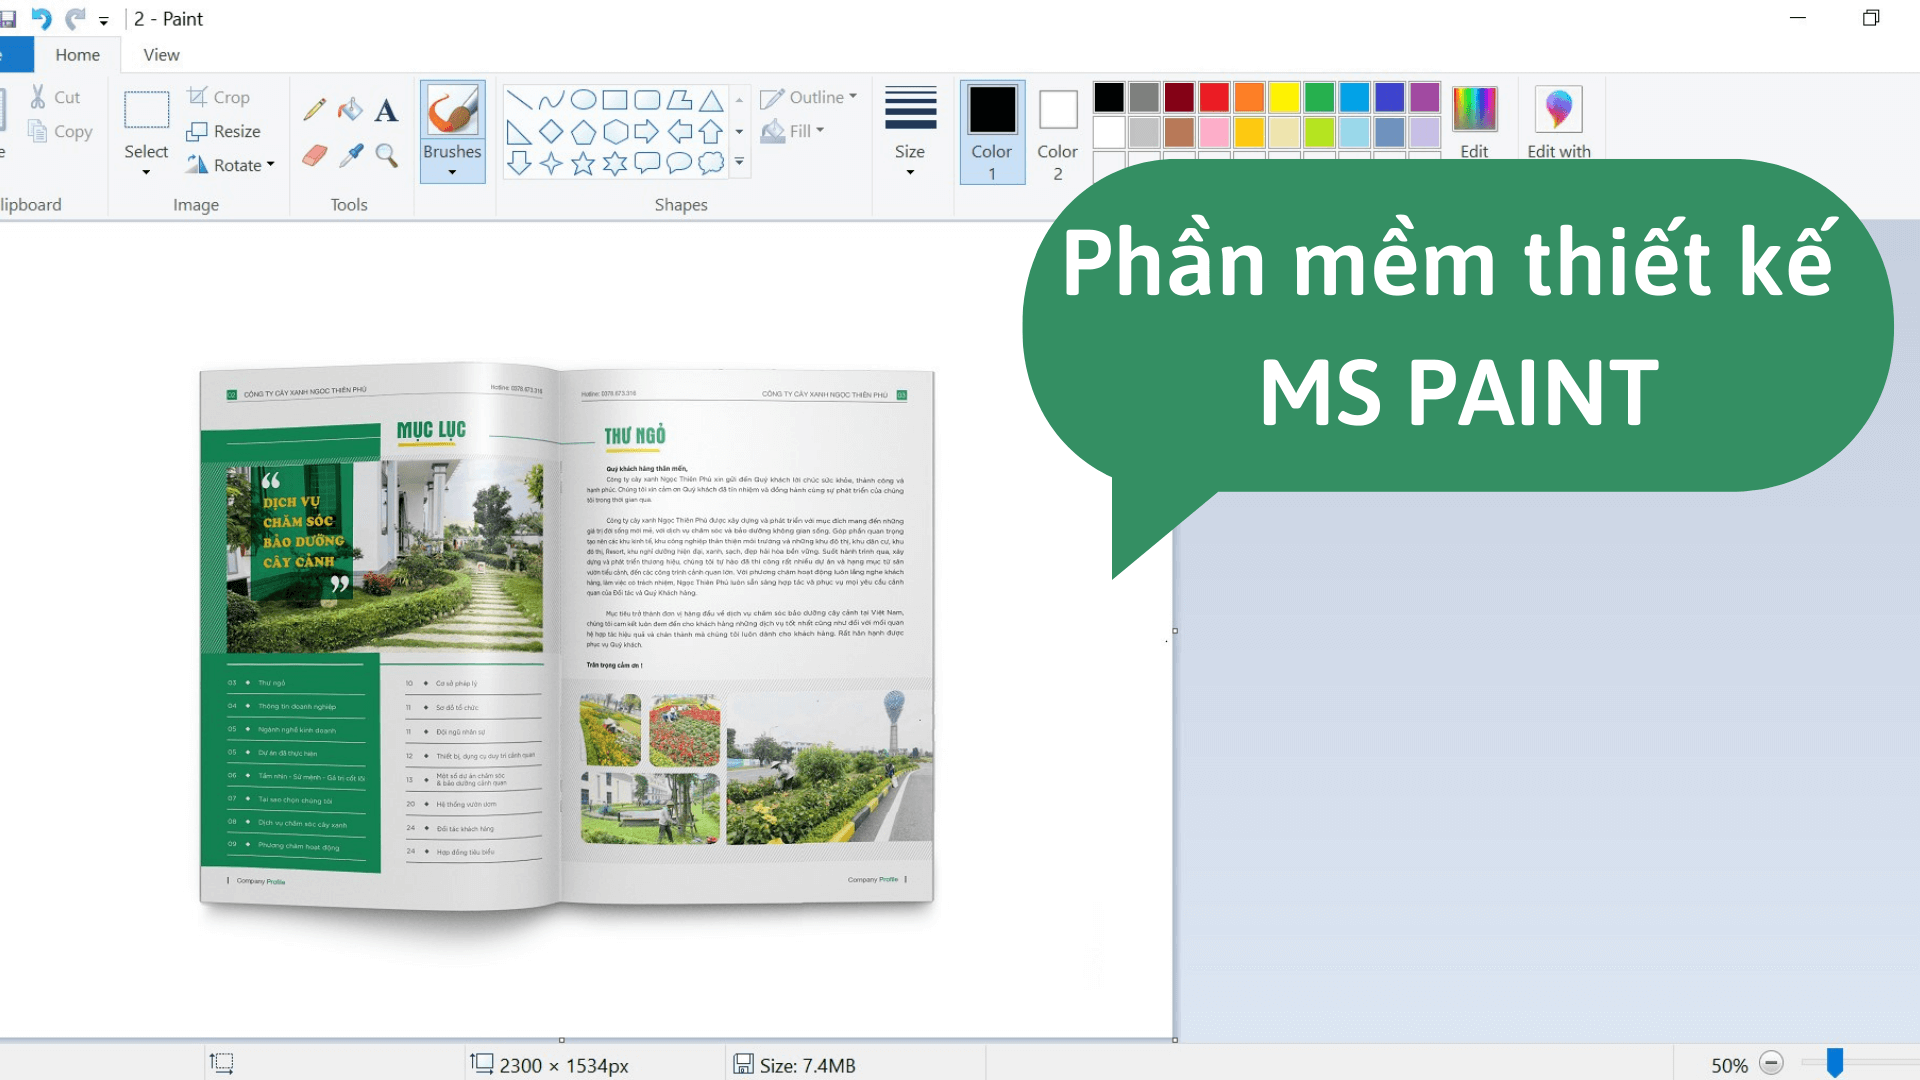
Task: Pick the yellow color swatch
Action: click(x=1284, y=97)
